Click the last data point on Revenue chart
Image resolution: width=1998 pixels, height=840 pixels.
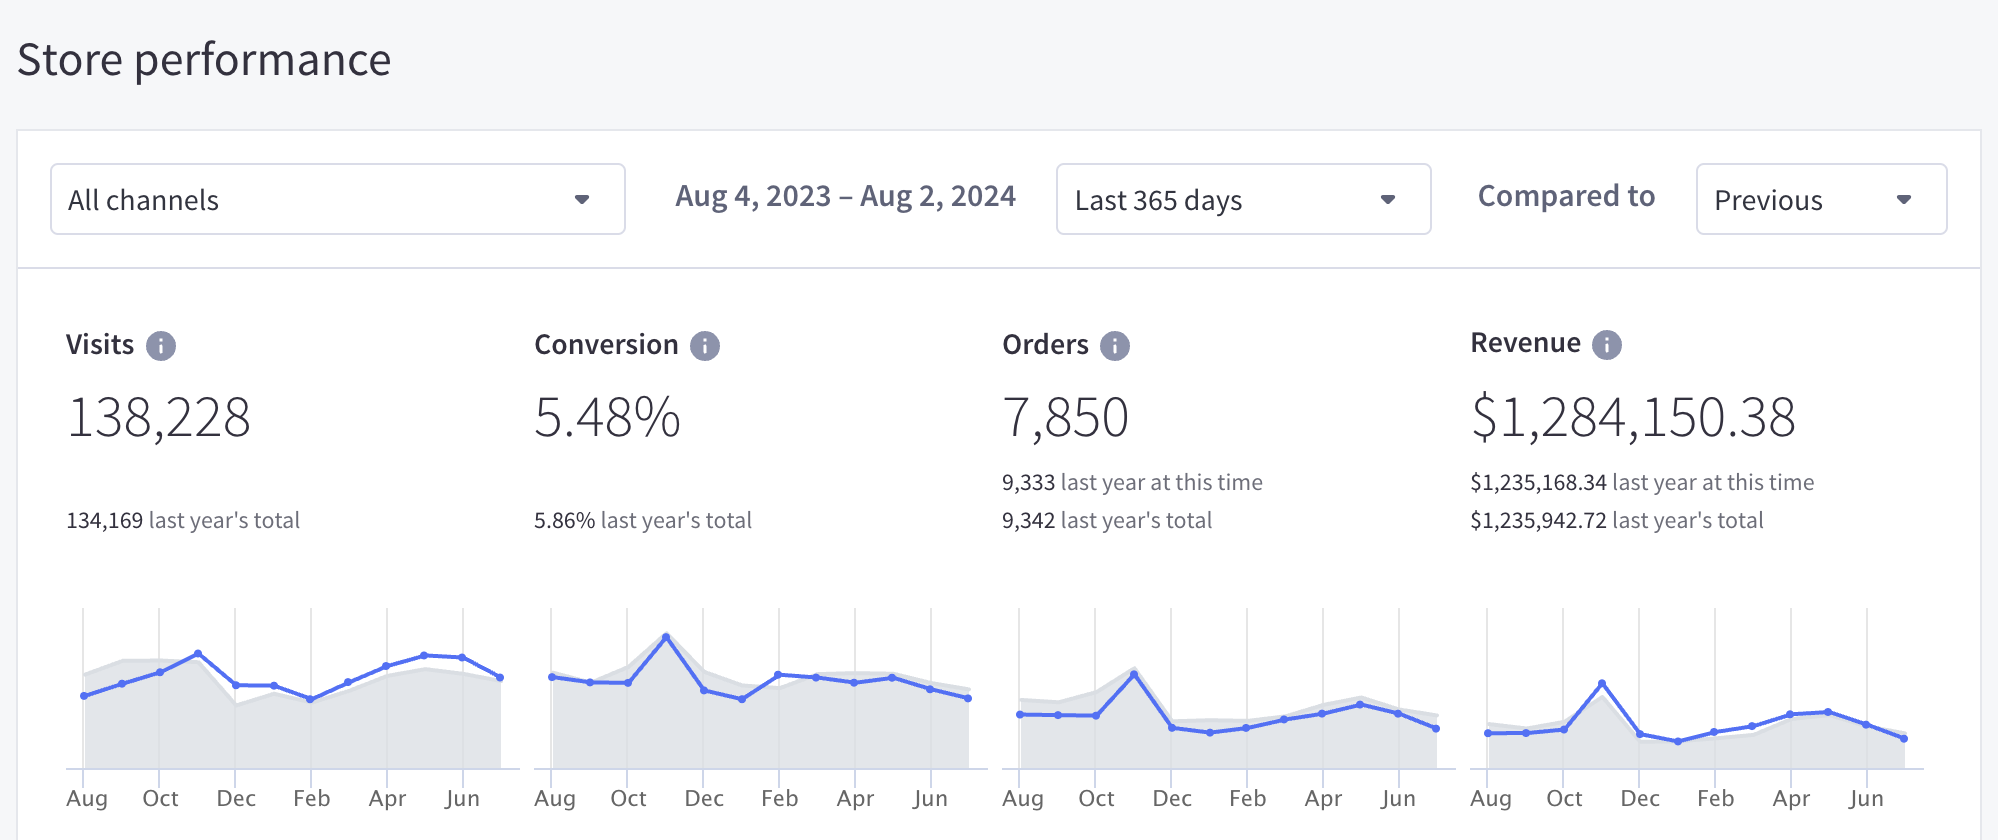1904,739
